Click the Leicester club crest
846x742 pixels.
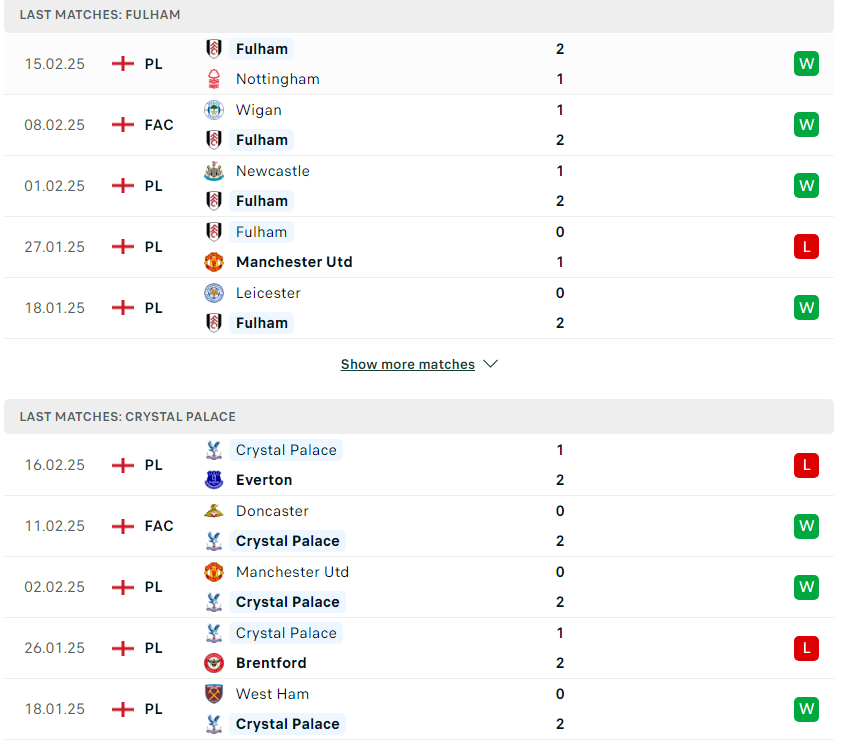point(214,293)
